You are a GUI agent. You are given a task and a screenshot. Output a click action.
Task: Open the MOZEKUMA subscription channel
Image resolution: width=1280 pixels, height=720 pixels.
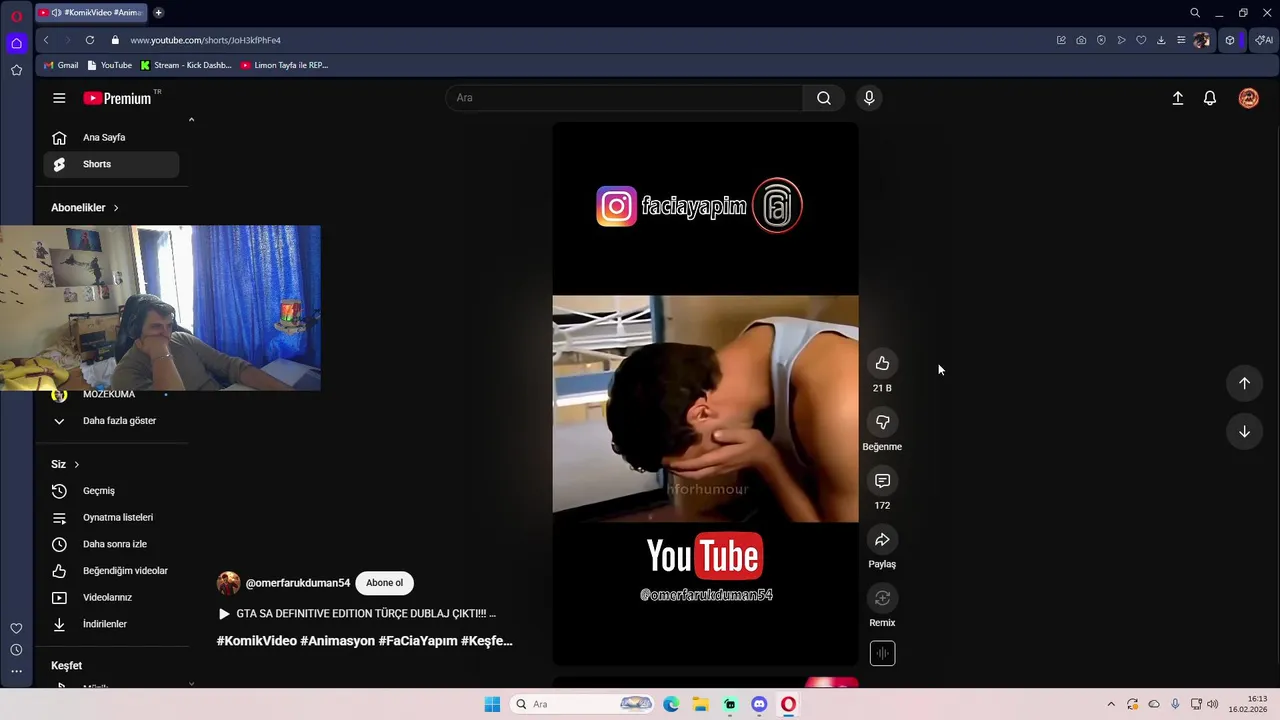pos(111,395)
